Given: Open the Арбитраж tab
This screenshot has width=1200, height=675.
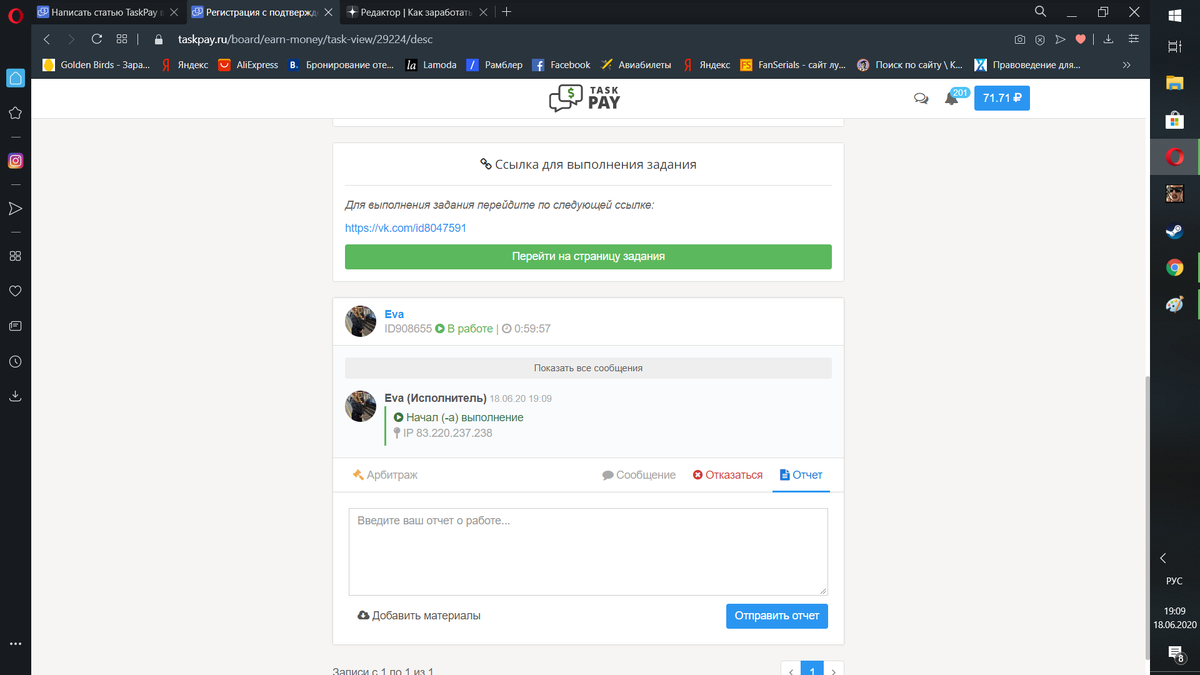Looking at the screenshot, I should tap(385, 475).
